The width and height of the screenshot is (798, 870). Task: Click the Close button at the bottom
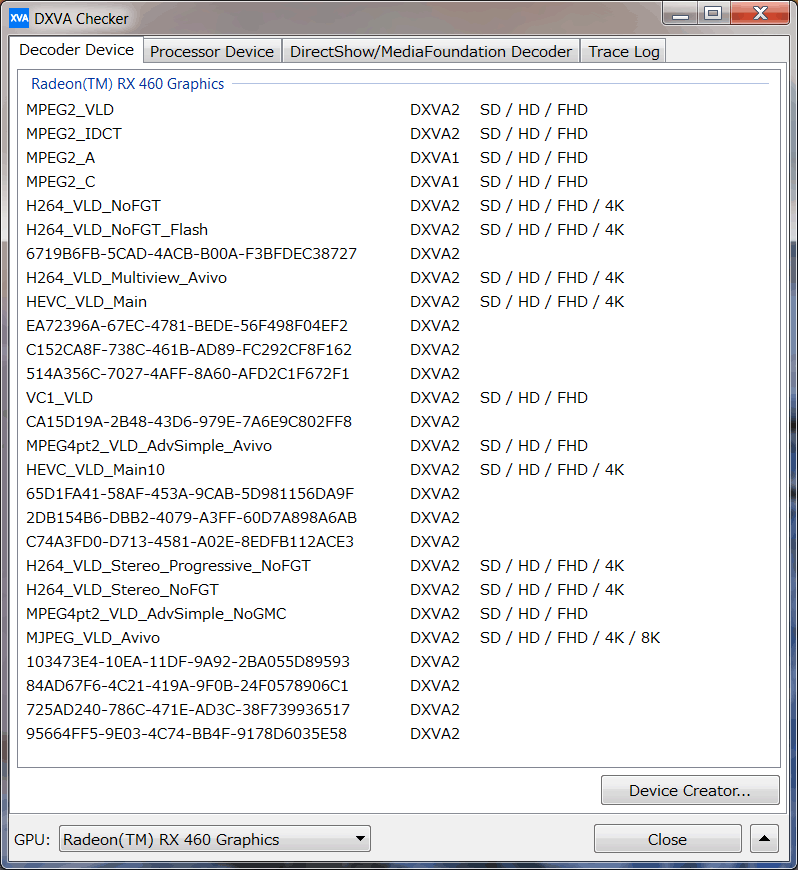[x=667, y=839]
